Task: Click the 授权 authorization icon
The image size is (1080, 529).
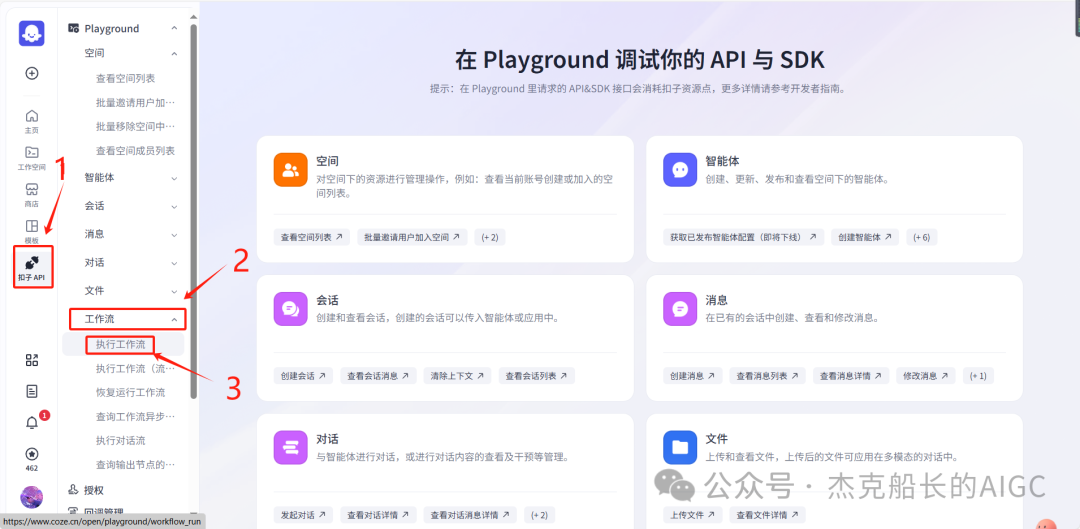Action: coord(73,490)
